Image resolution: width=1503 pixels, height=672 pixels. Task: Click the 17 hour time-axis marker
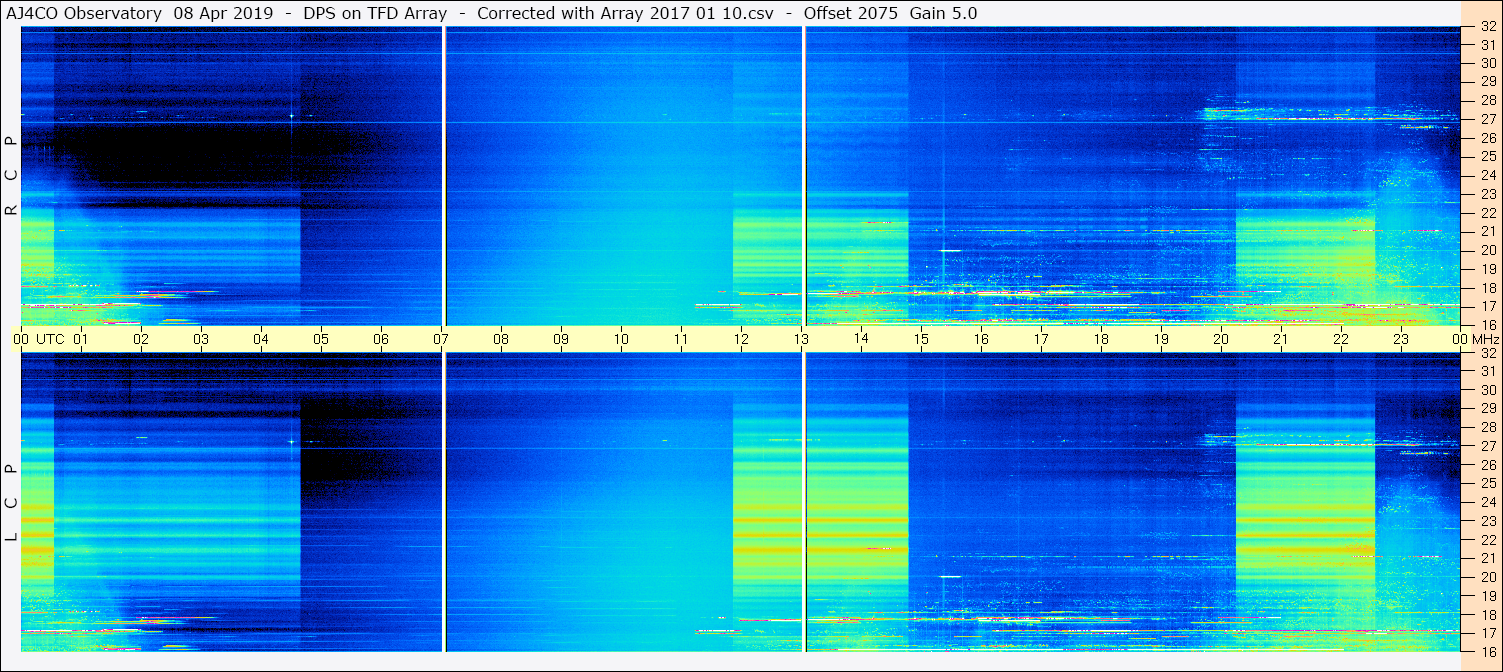(x=1041, y=339)
